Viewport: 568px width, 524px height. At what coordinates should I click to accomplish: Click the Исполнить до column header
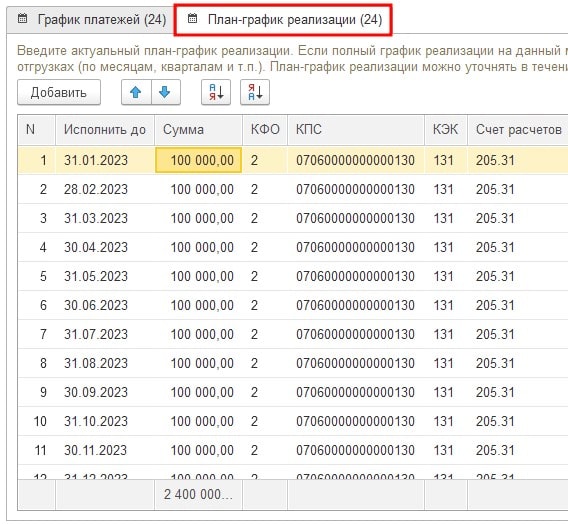(x=105, y=130)
